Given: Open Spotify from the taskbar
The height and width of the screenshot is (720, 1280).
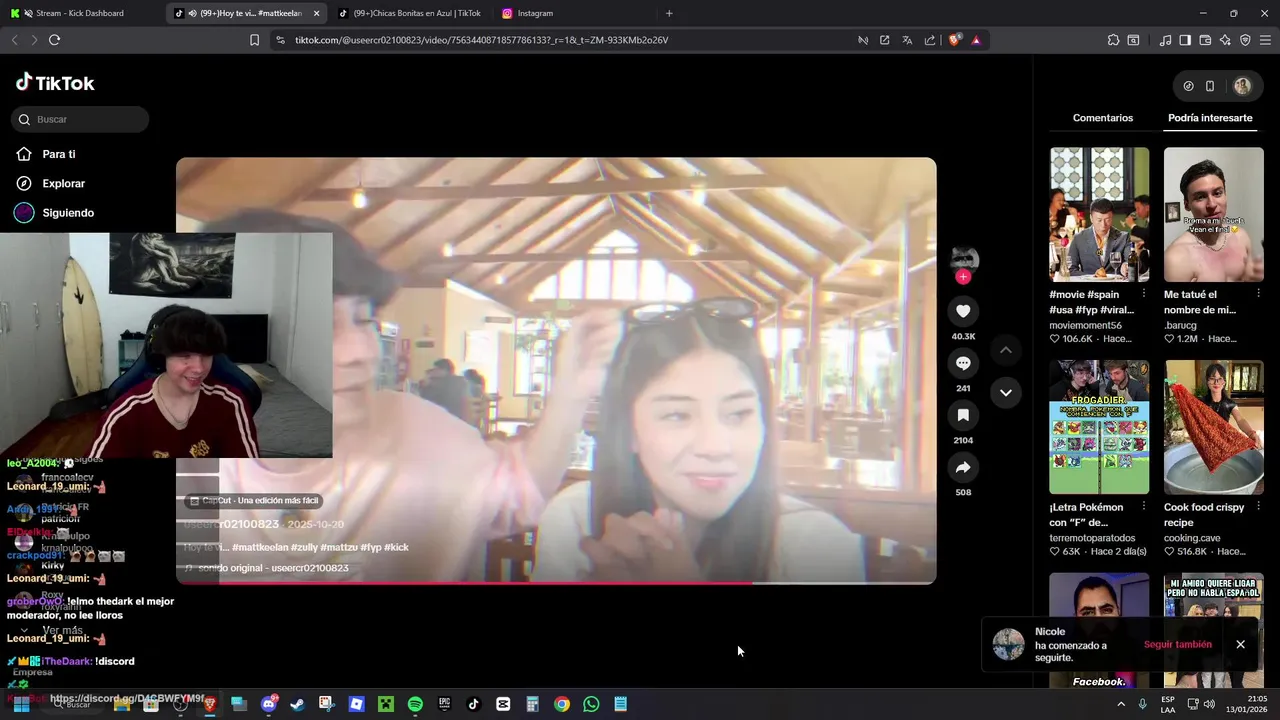Looking at the screenshot, I should (x=415, y=704).
